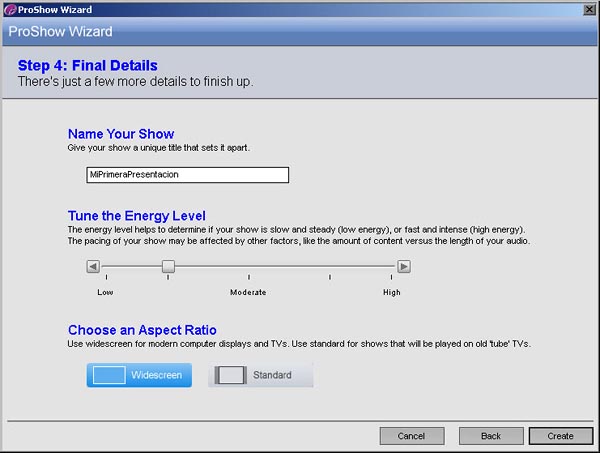Viewport: 600px width, 453px height.
Task: Click the 'Name Your Show' heading
Action: [x=121, y=134]
